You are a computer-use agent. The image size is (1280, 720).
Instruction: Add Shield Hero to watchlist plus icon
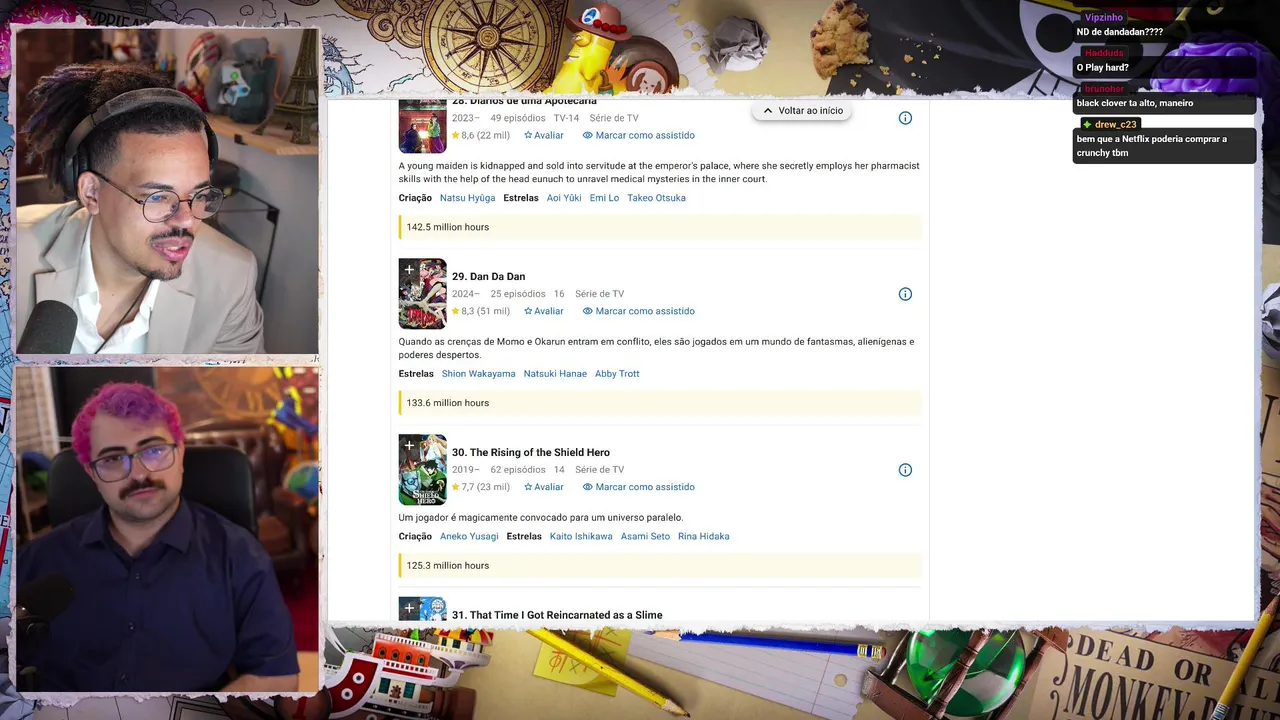click(409, 446)
